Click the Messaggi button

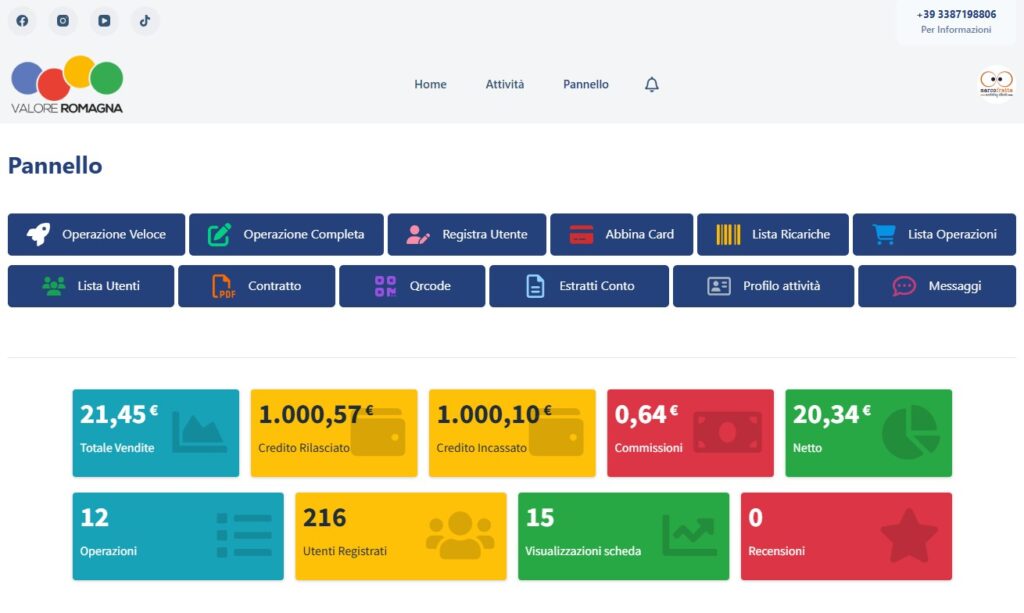pos(936,286)
